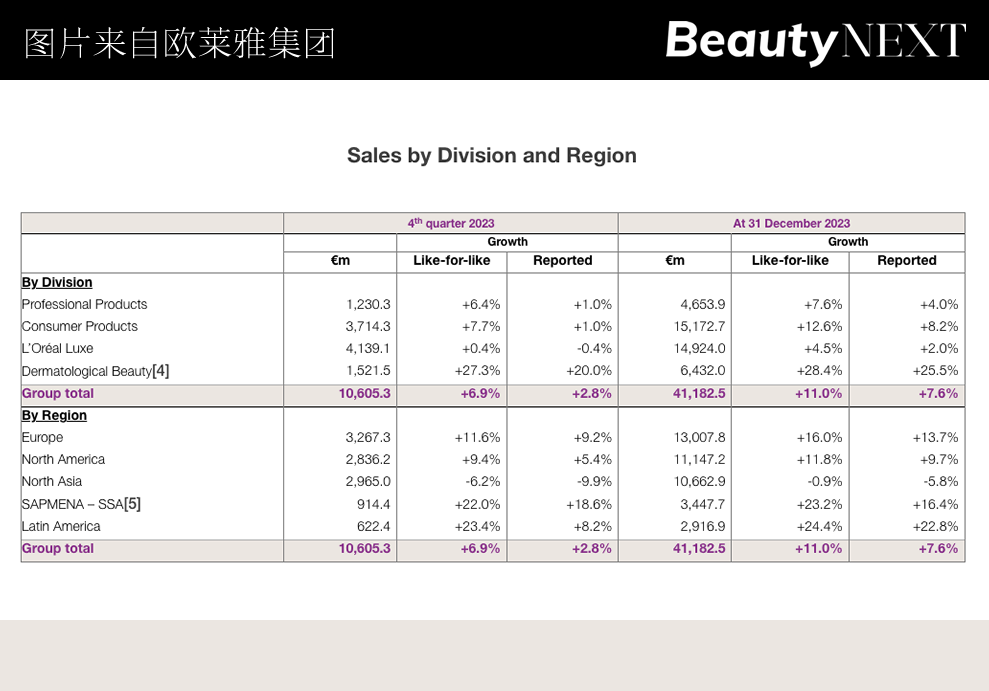Click the +27.3% Dermatological Beauty growth cell
This screenshot has width=989, height=691.
478,371
